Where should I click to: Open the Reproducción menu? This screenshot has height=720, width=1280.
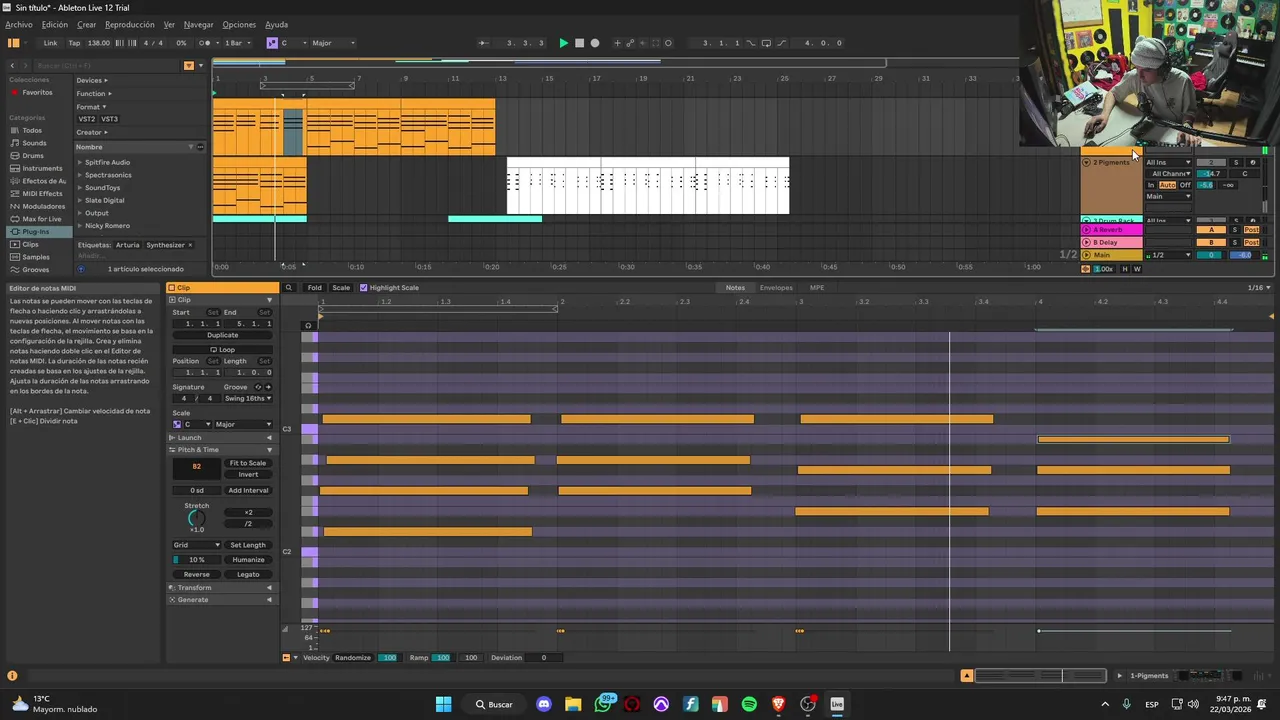[x=130, y=24]
